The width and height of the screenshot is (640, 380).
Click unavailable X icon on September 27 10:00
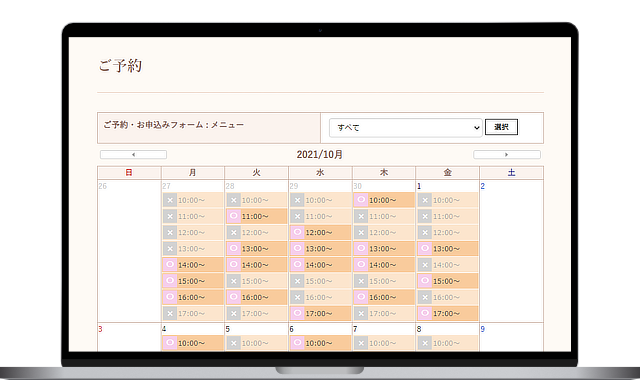click(170, 200)
